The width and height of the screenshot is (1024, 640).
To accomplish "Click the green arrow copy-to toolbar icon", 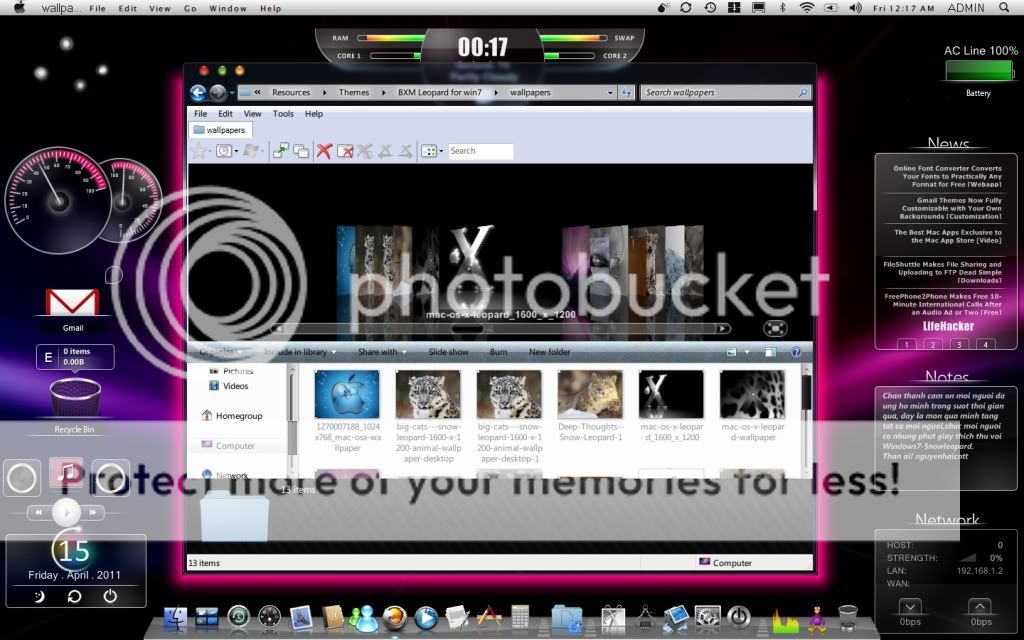I will tap(280, 151).
